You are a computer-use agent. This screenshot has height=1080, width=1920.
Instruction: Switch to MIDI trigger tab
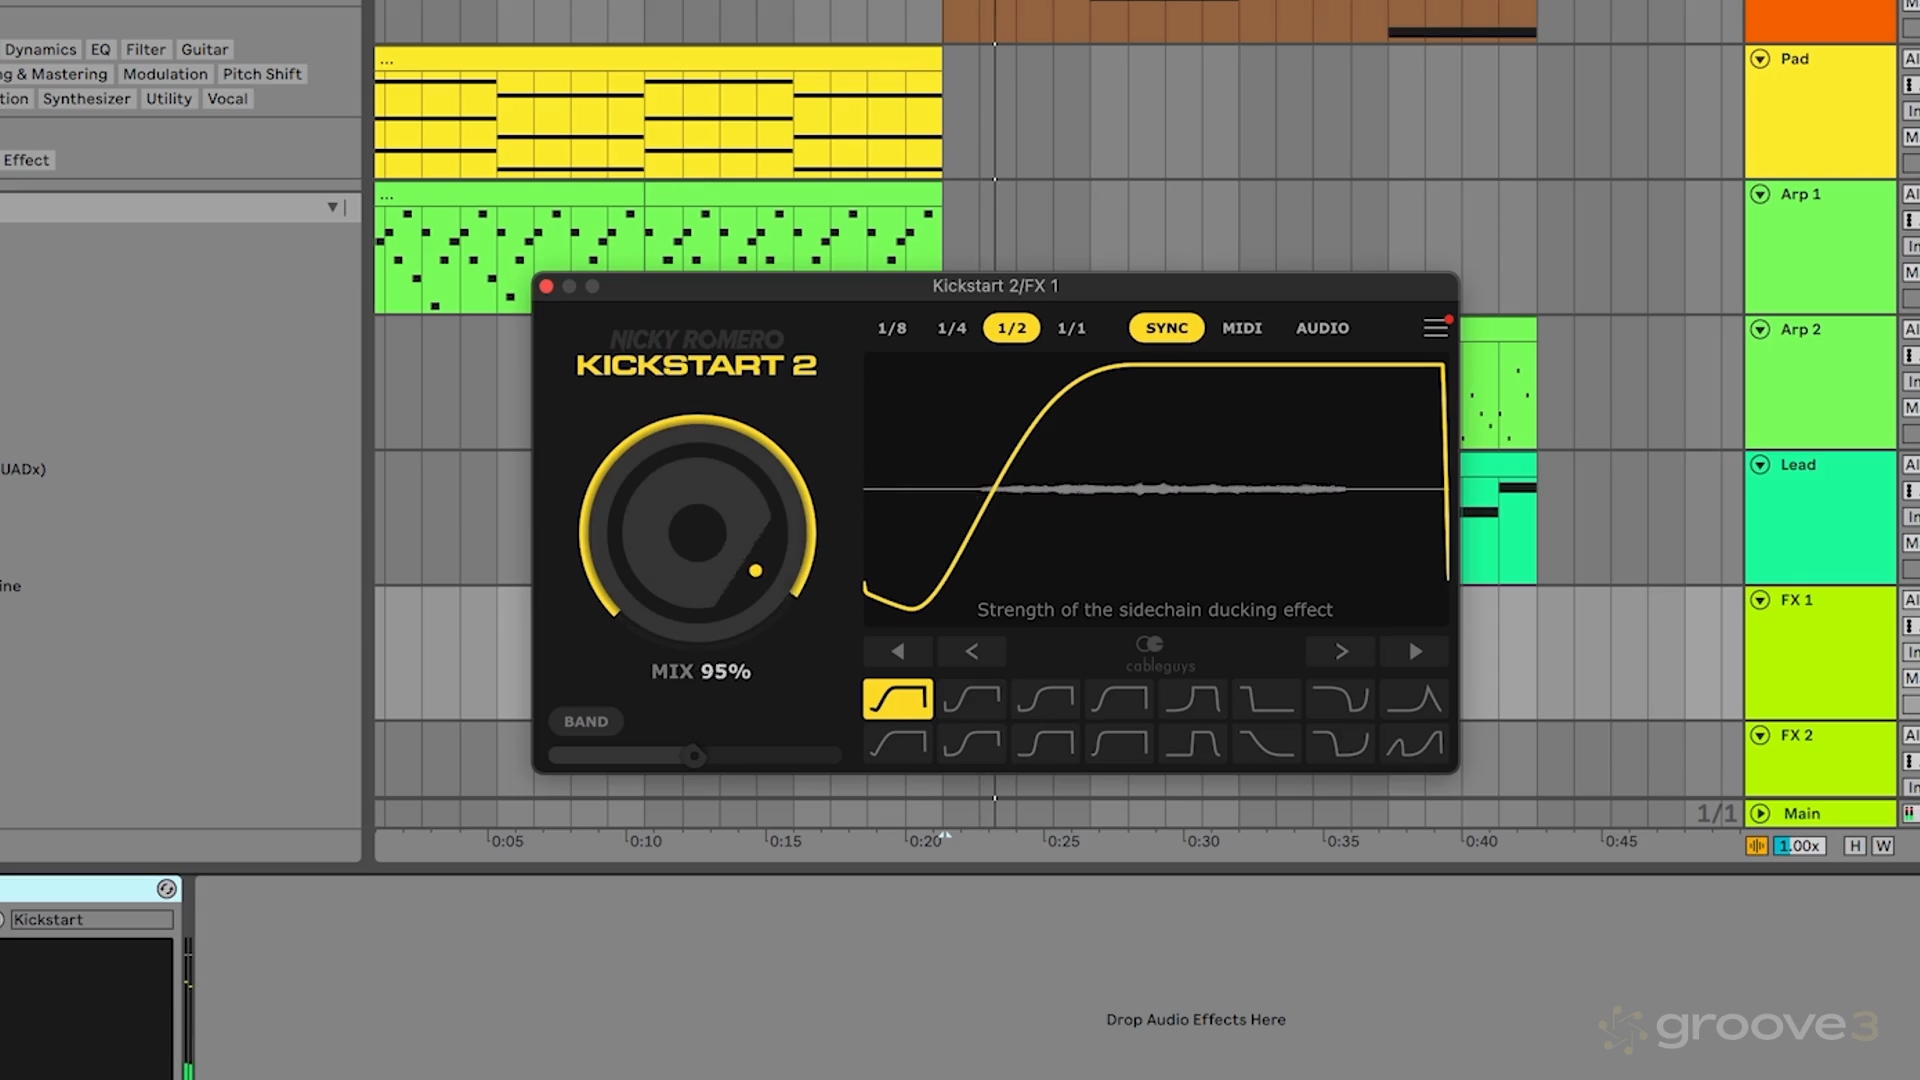point(1242,328)
